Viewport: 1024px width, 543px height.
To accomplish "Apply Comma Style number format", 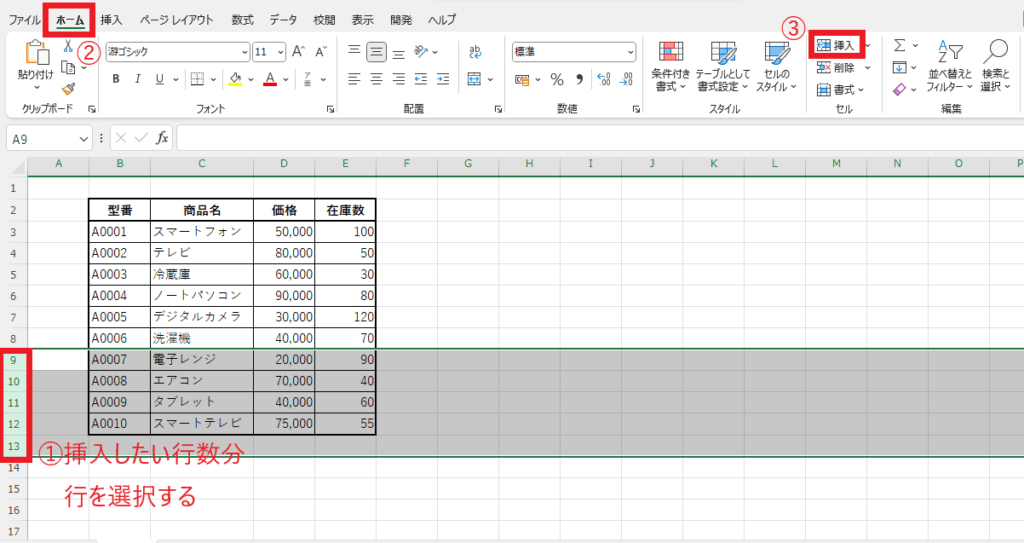I will pyautogui.click(x=579, y=80).
